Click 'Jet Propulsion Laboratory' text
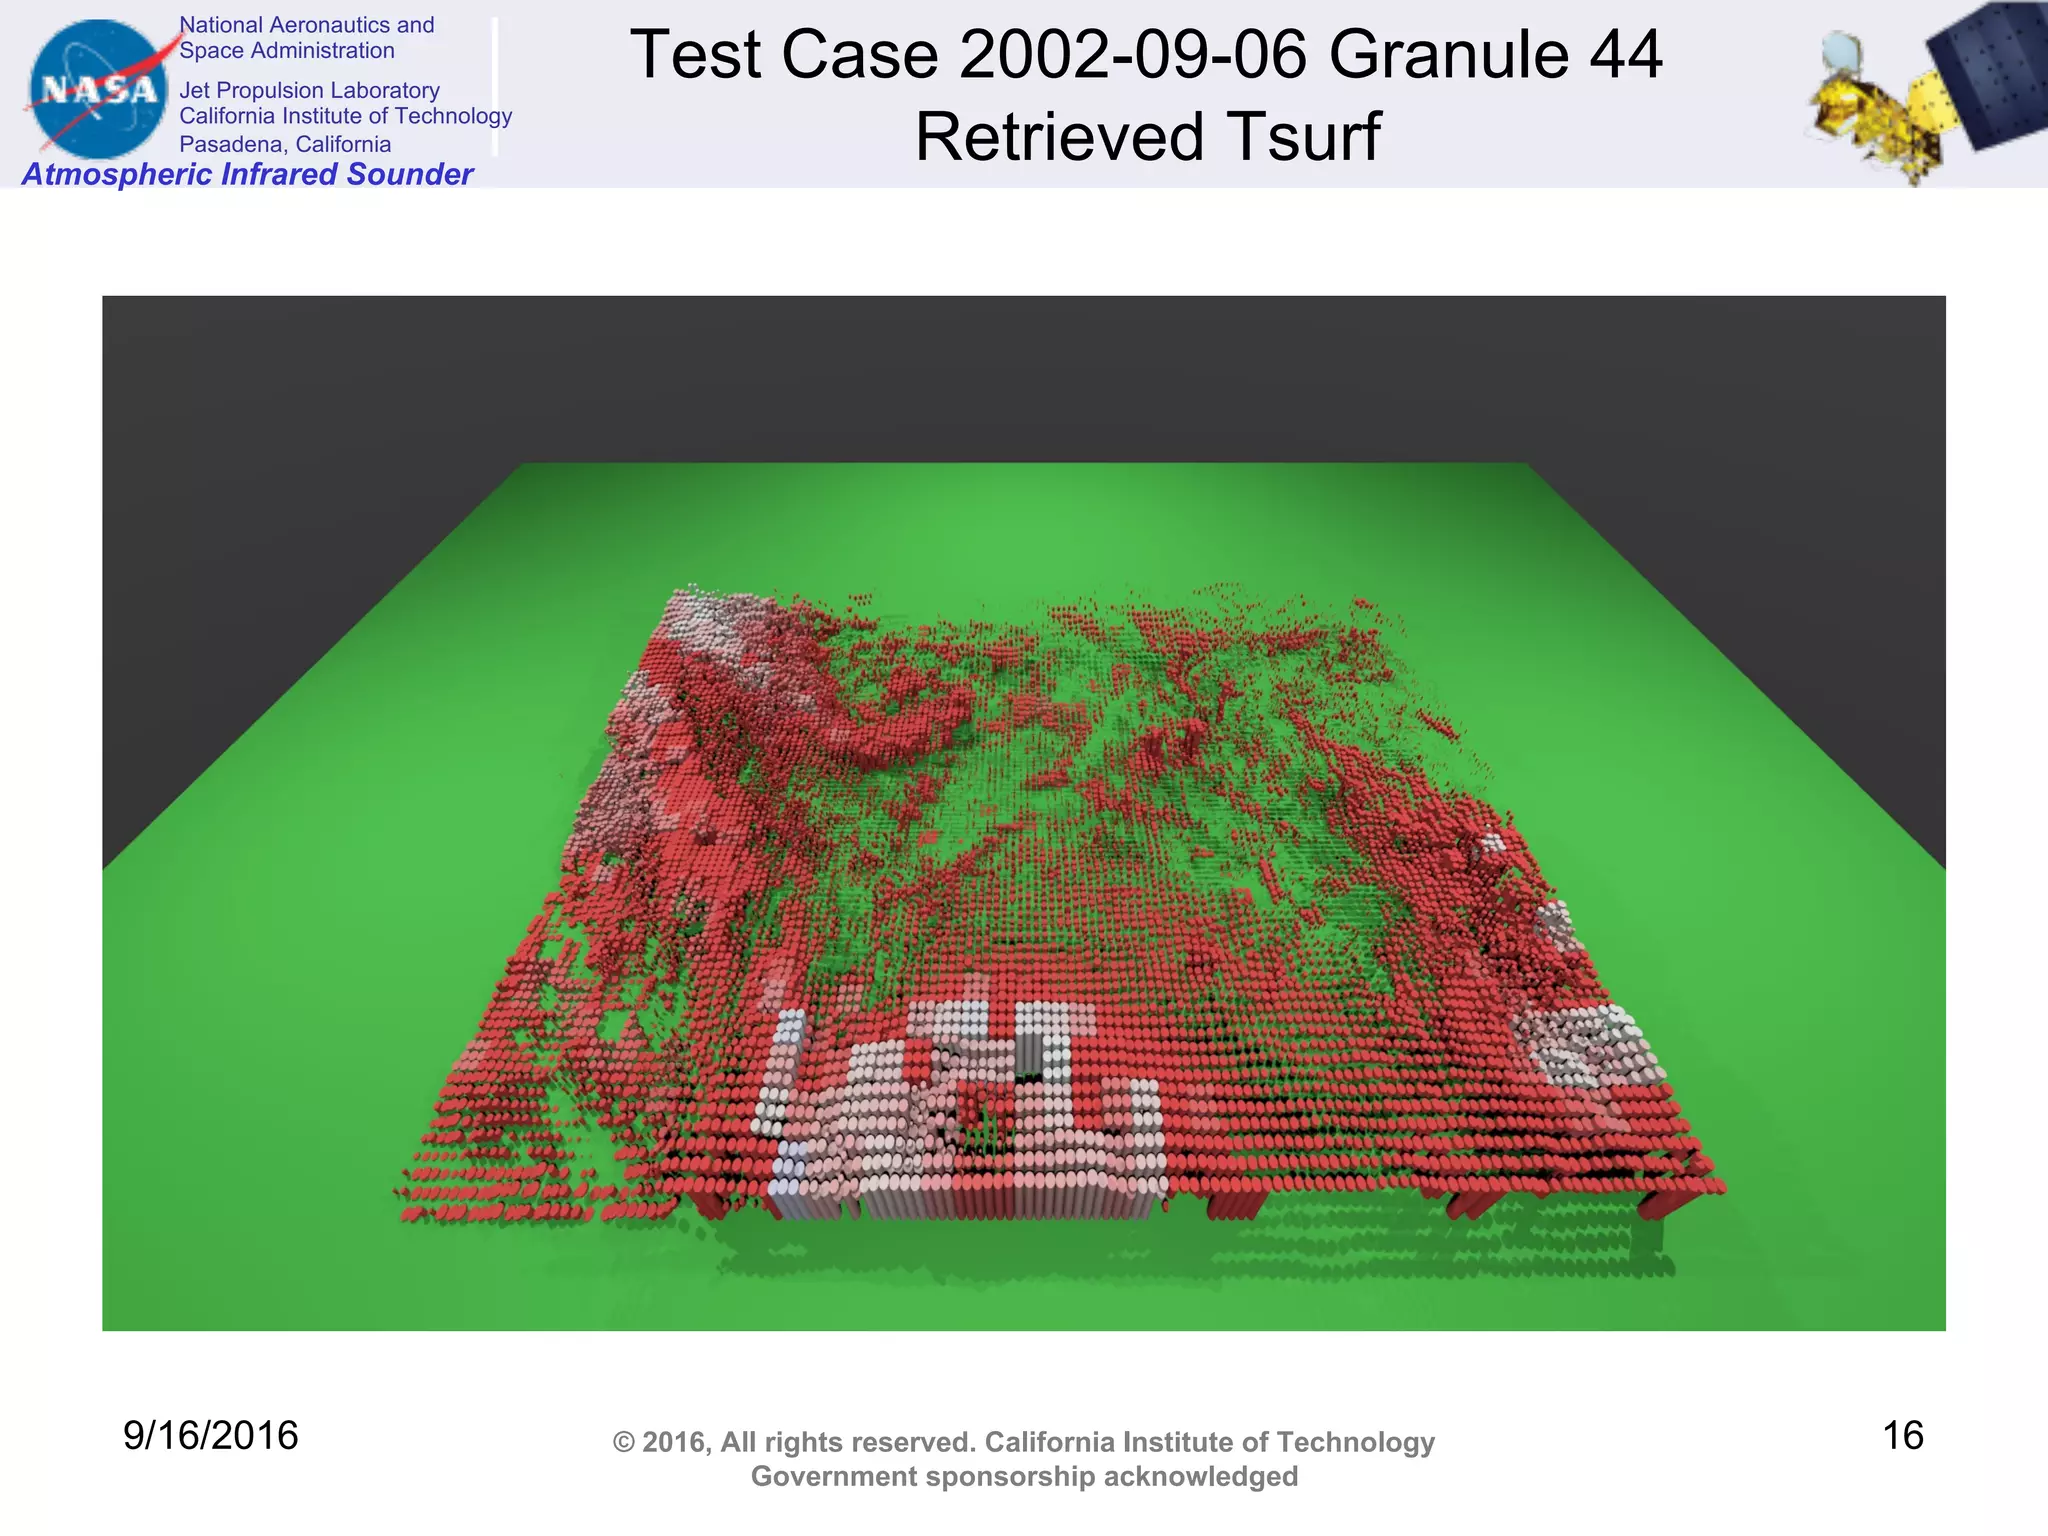Screen dimensions: 2048x1536 point(309,90)
